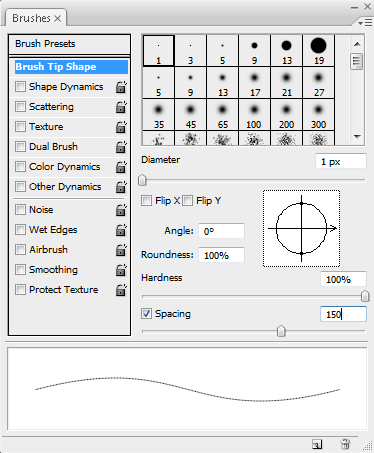Toggle lock icon for Dual Brush
Screen dimensions: 374x453
(x=121, y=147)
